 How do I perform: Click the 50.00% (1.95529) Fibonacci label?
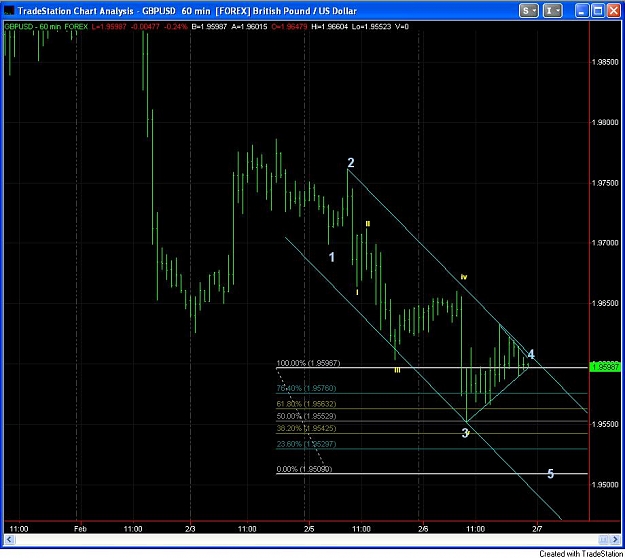(x=306, y=416)
